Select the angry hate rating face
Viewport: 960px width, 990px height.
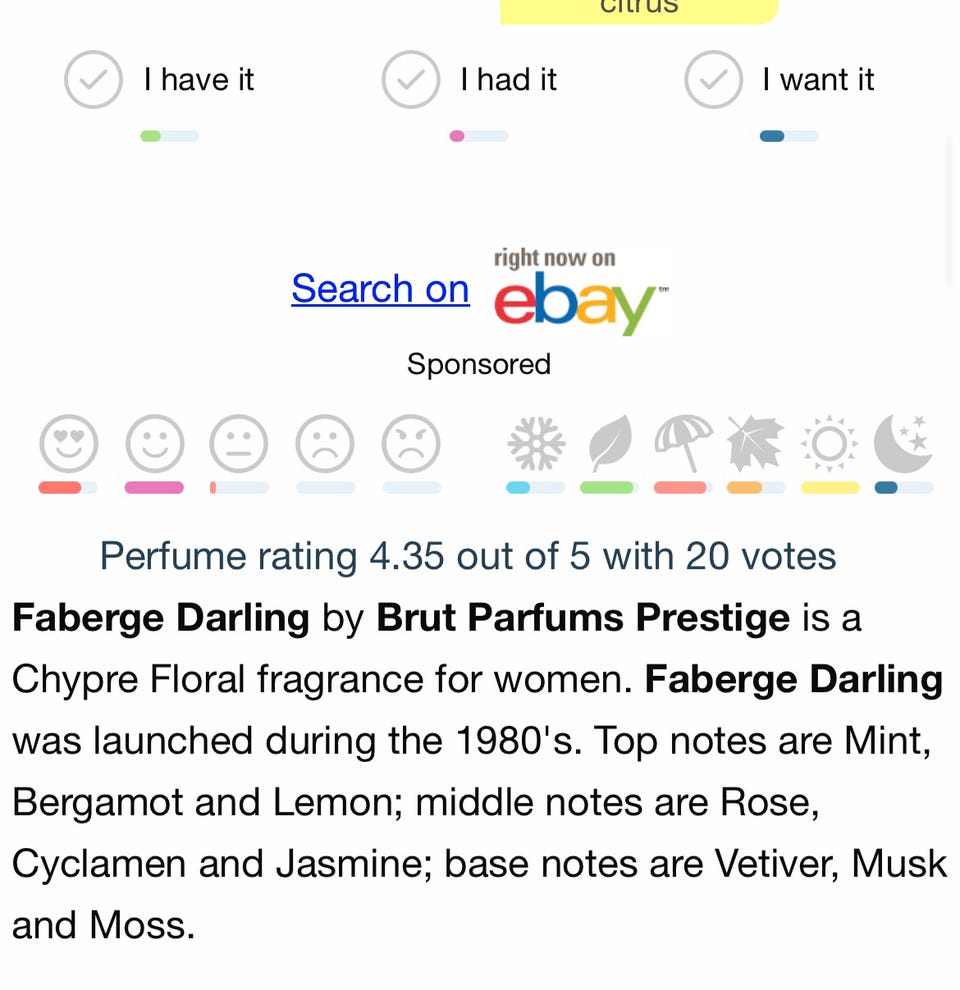411,444
